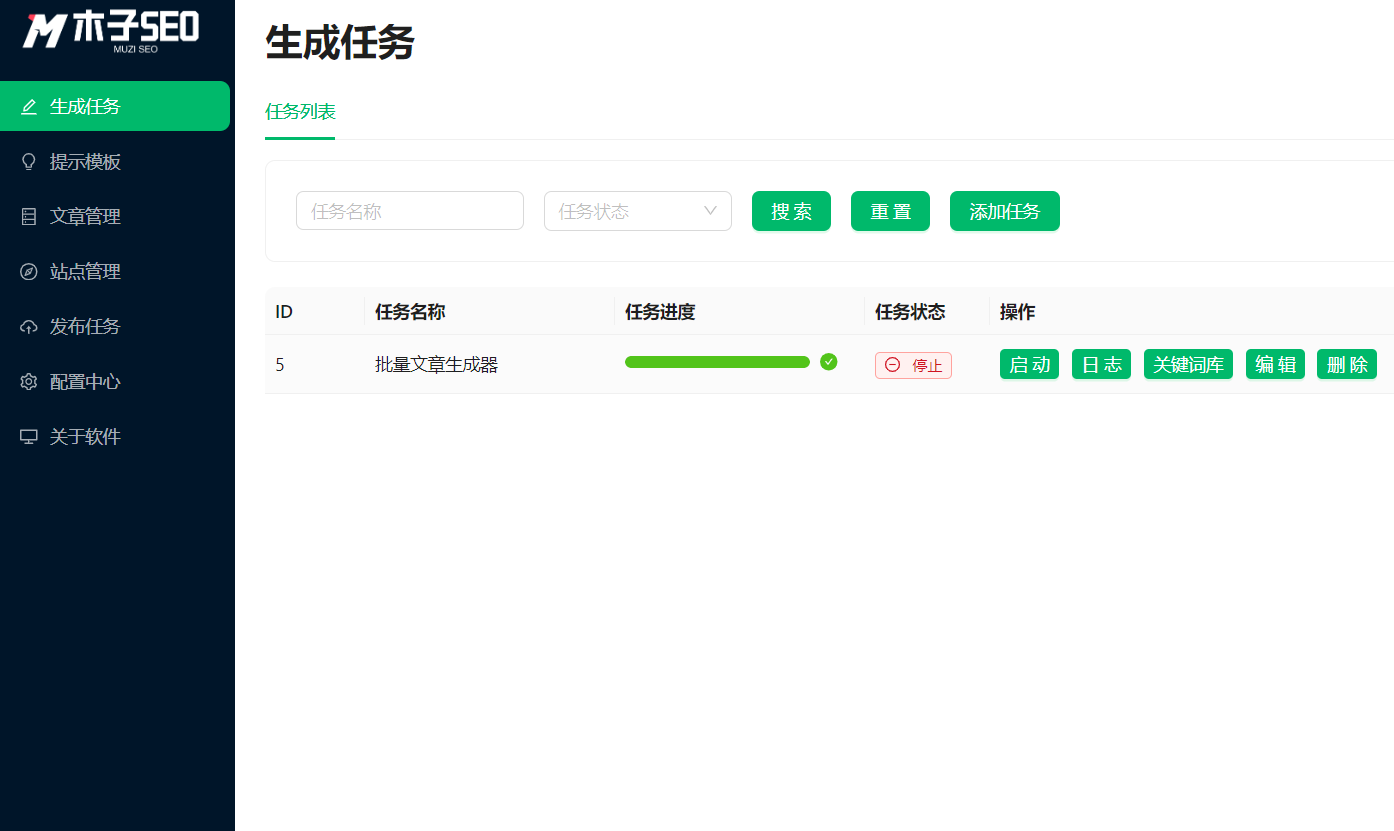Open the gear icon beside 配置中心
The height and width of the screenshot is (831, 1394).
tap(29, 381)
